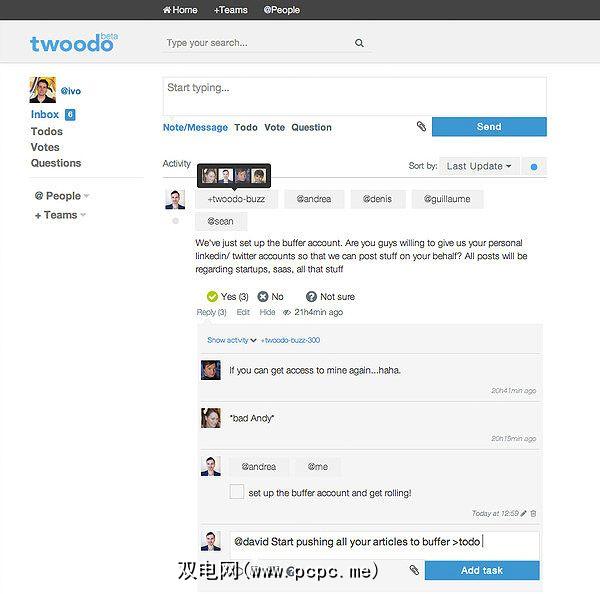The image size is (600, 594).
Task: Attach a file using the paperclip beside Send
Action: click(x=421, y=126)
